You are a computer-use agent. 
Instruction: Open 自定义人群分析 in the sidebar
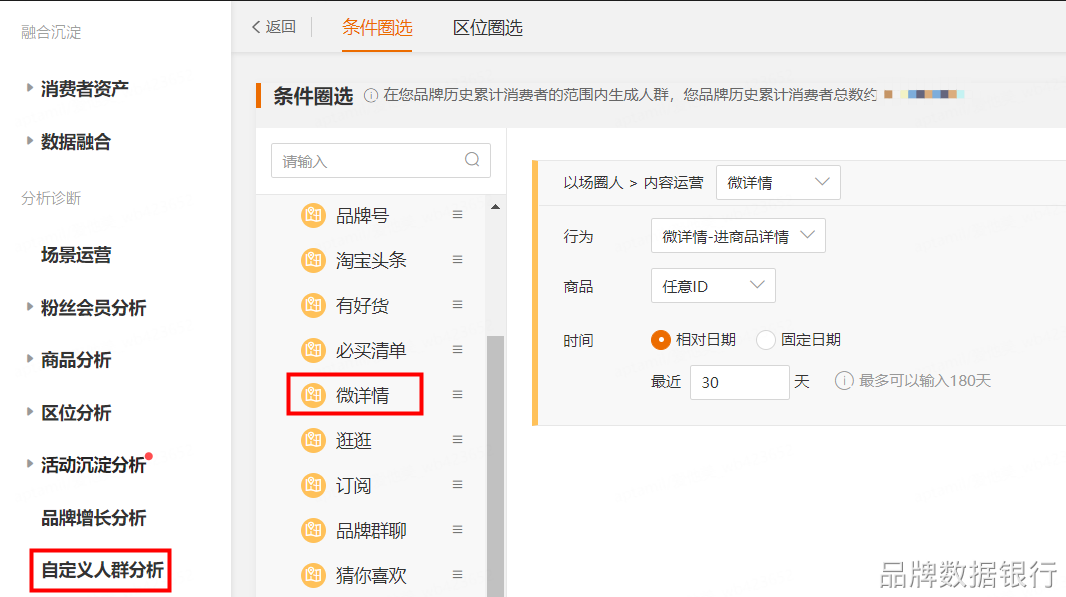pos(102,571)
